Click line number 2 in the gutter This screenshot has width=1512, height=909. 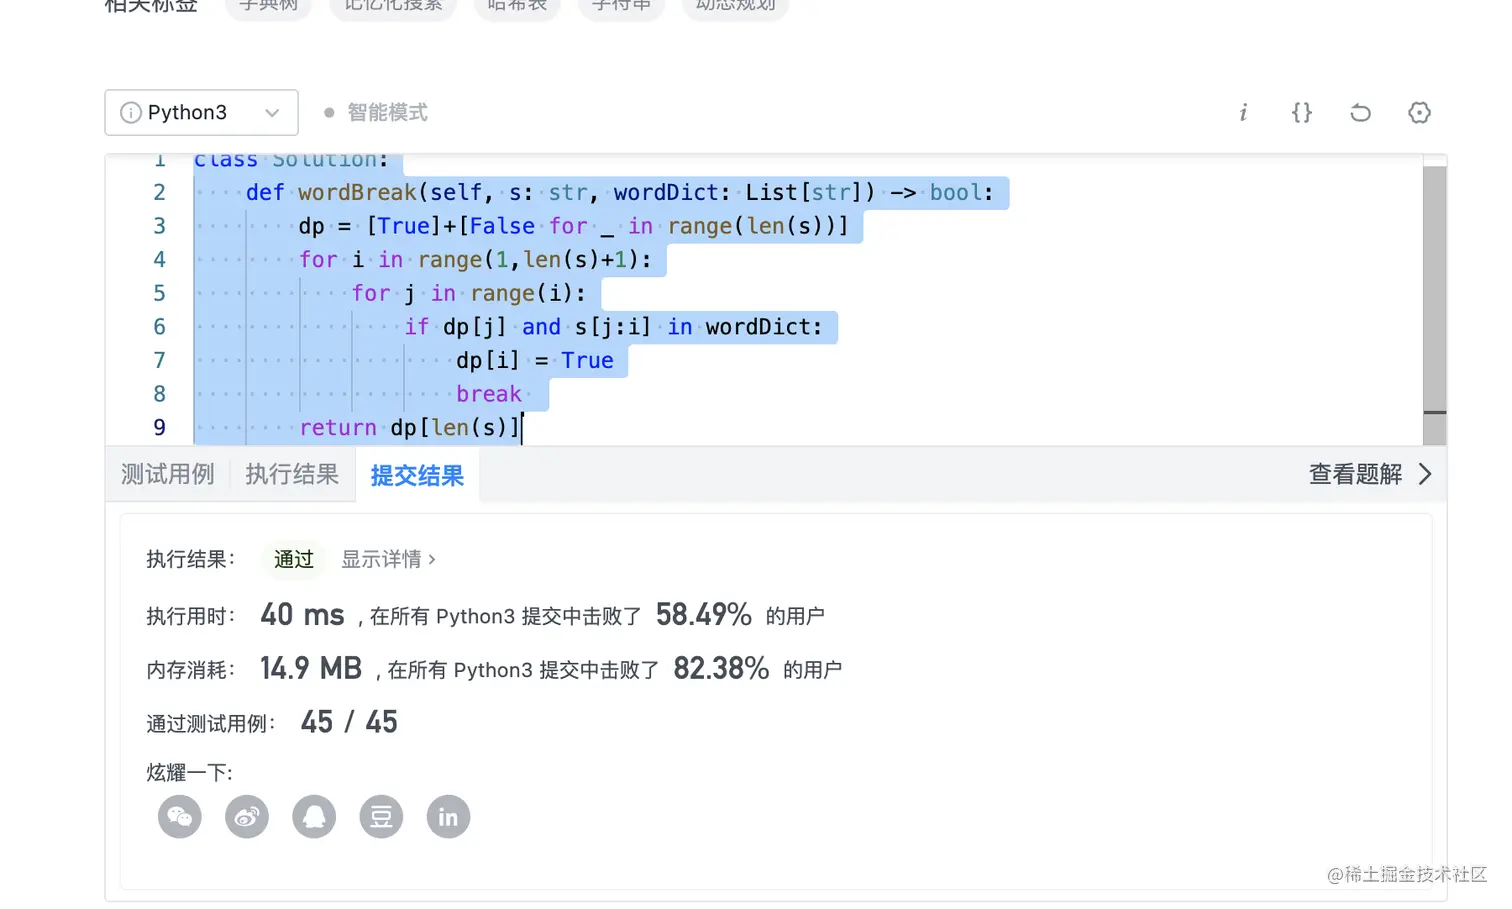click(159, 192)
